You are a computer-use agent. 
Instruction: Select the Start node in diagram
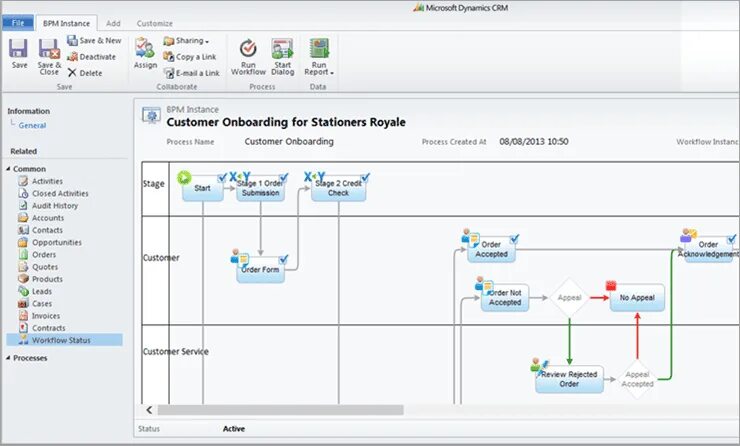pos(202,188)
